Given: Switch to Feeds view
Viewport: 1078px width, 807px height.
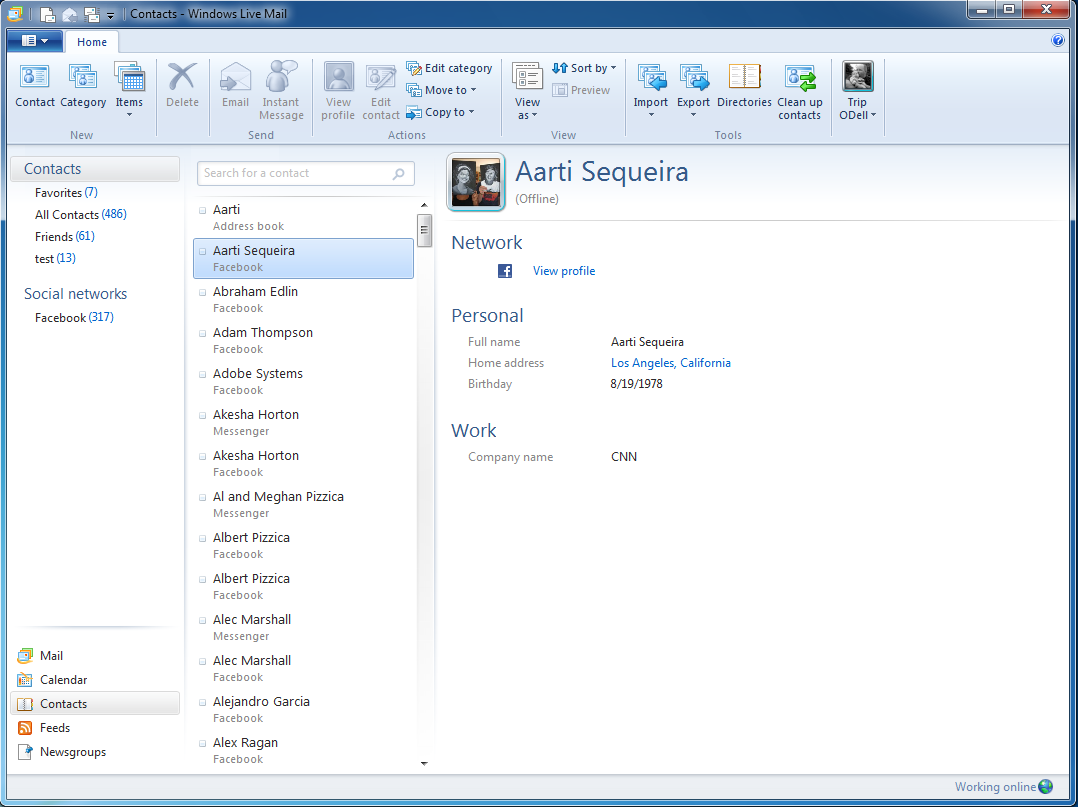Looking at the screenshot, I should point(45,728).
